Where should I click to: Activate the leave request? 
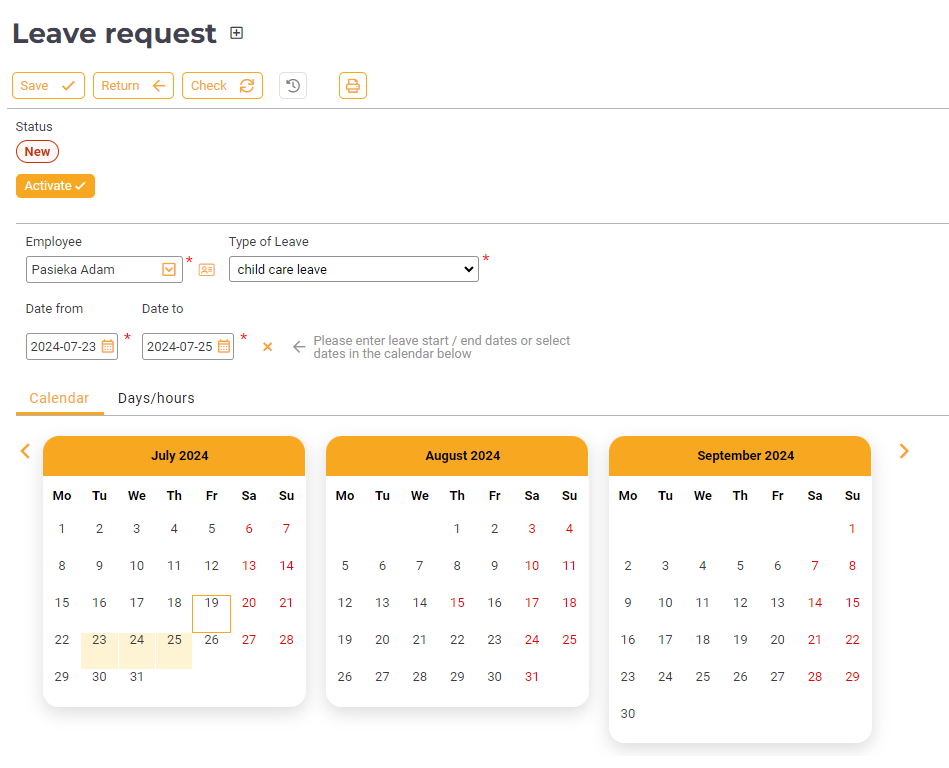pyautogui.click(x=55, y=186)
